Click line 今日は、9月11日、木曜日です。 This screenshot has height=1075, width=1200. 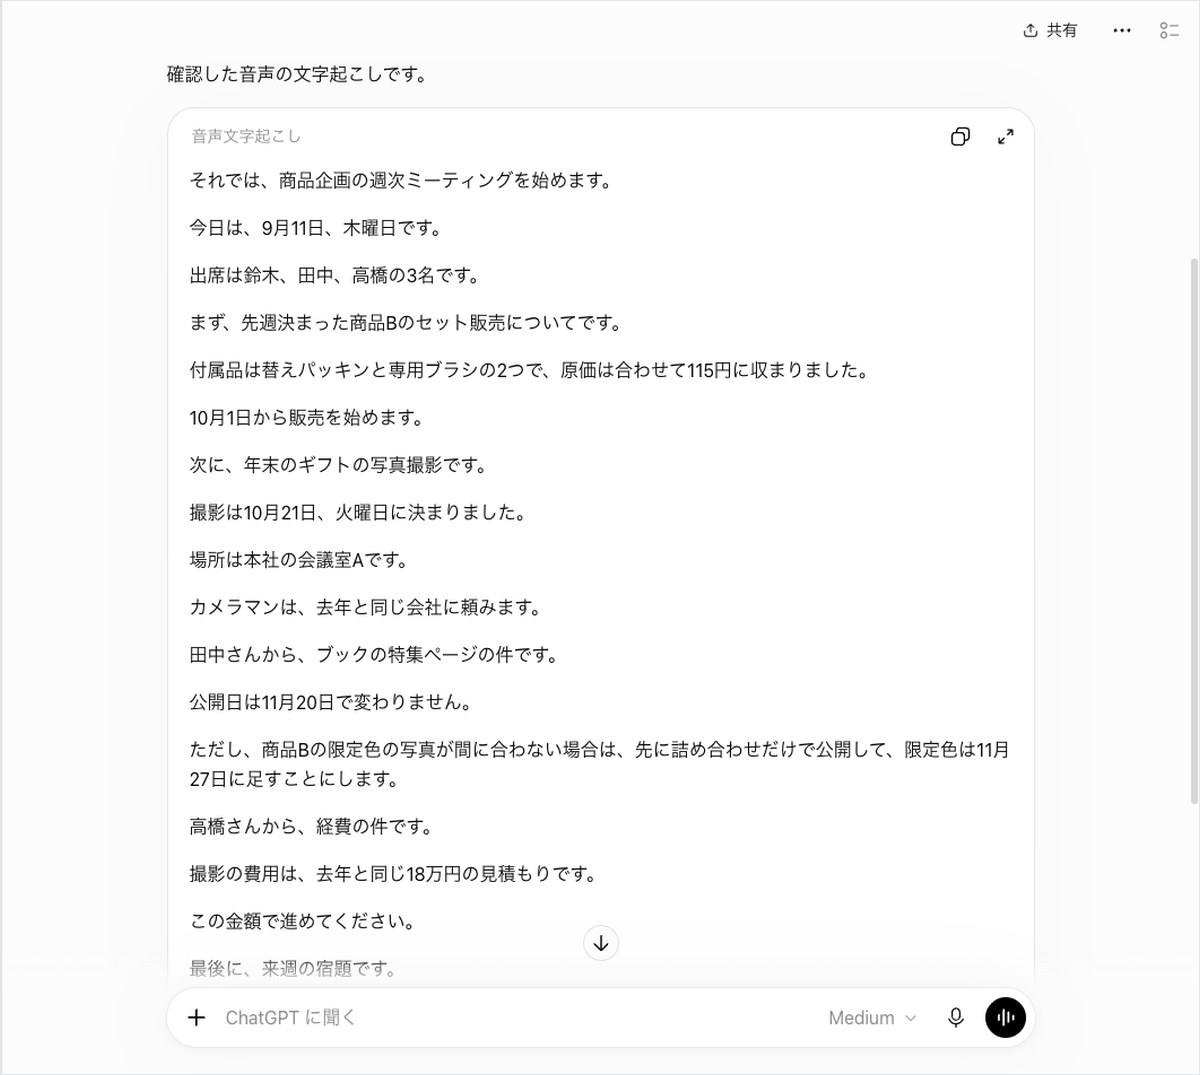click(315, 228)
